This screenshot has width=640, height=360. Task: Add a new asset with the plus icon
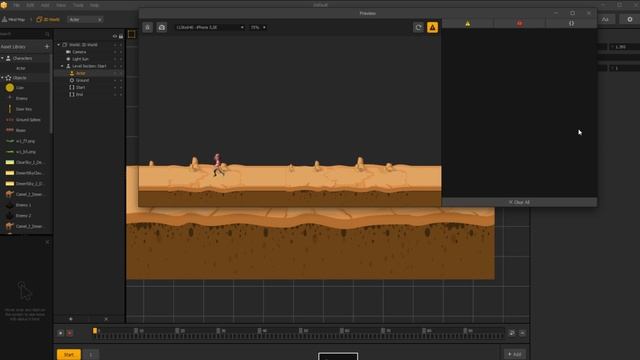coord(47,47)
